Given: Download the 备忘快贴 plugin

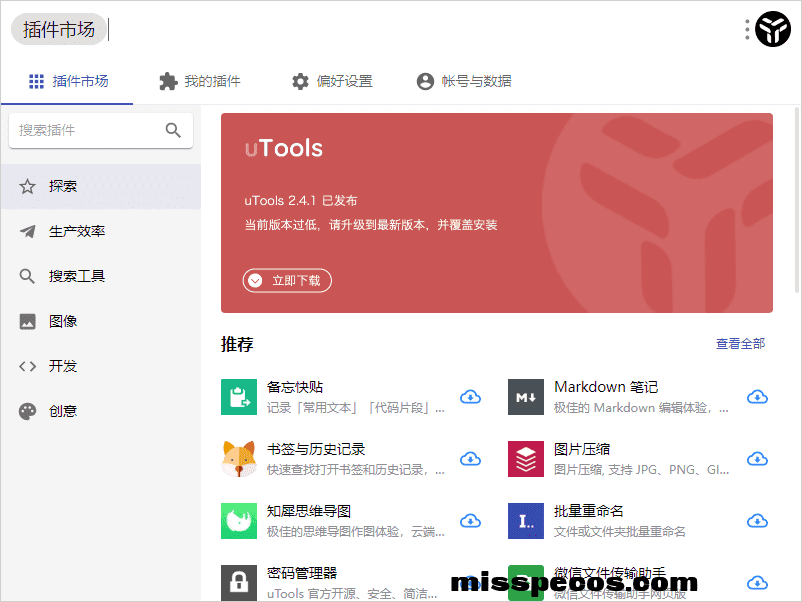Looking at the screenshot, I should (470, 397).
